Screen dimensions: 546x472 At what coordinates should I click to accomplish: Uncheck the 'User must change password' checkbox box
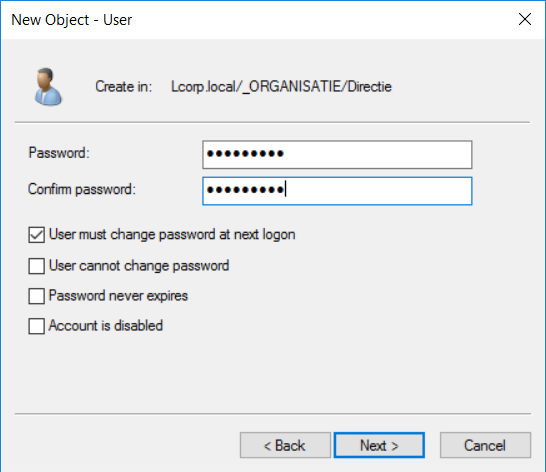pos(37,235)
